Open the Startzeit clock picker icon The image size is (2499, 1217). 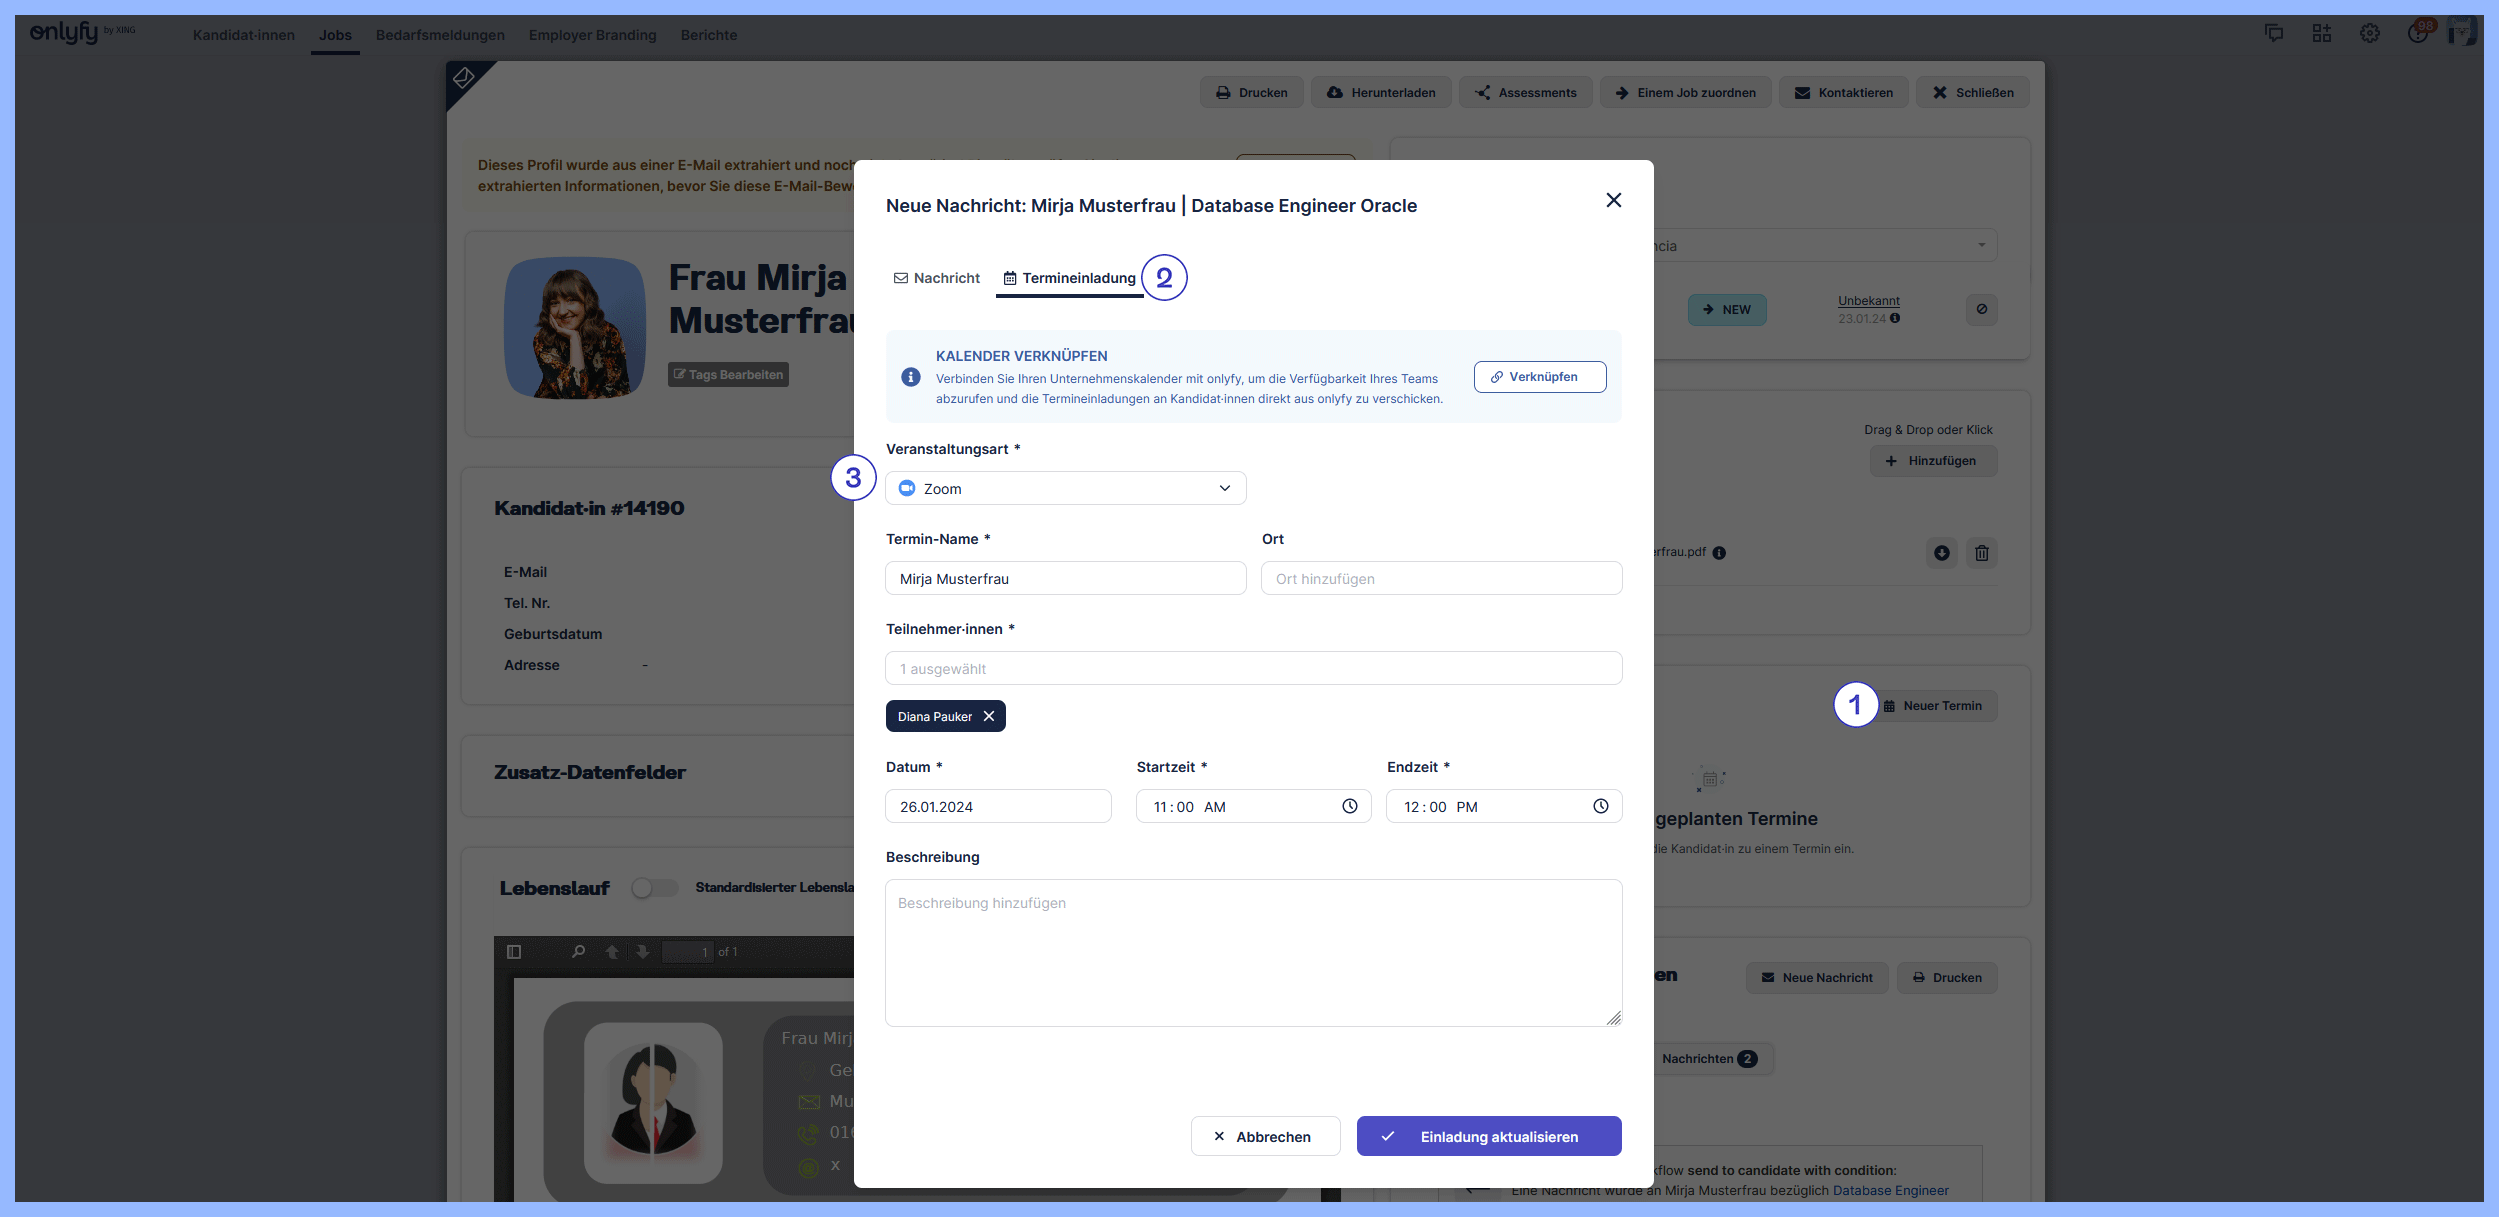point(1349,806)
